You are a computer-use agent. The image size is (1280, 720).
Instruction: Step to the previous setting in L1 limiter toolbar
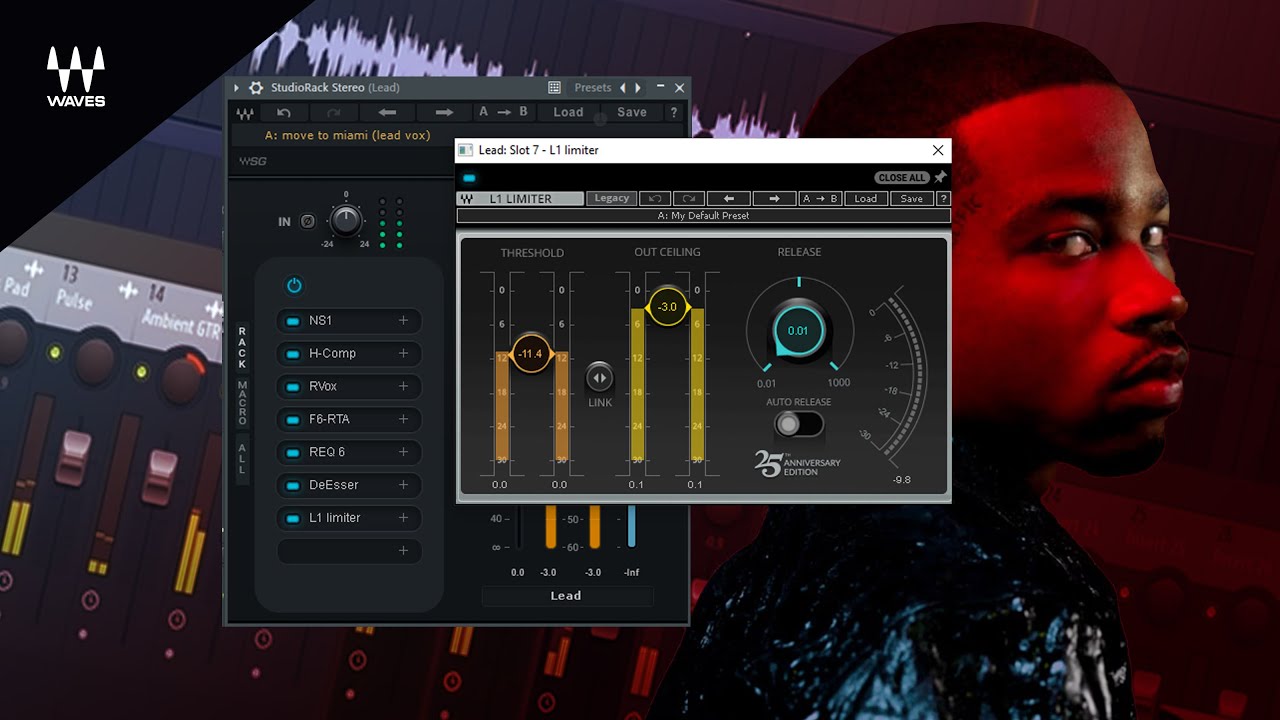(729, 199)
